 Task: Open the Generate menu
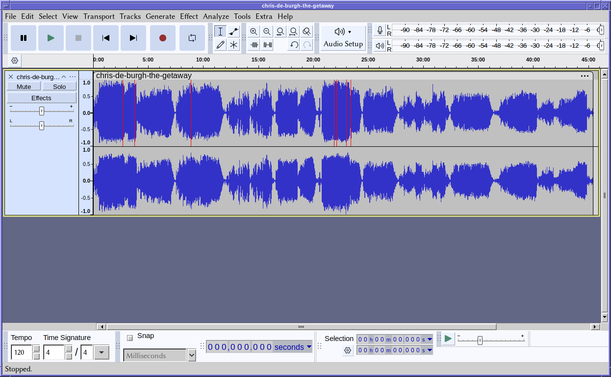[160, 16]
